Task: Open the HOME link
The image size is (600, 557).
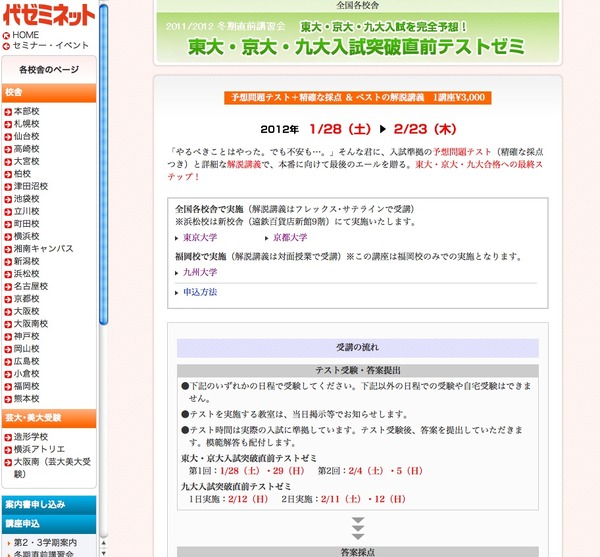Action: (26, 35)
